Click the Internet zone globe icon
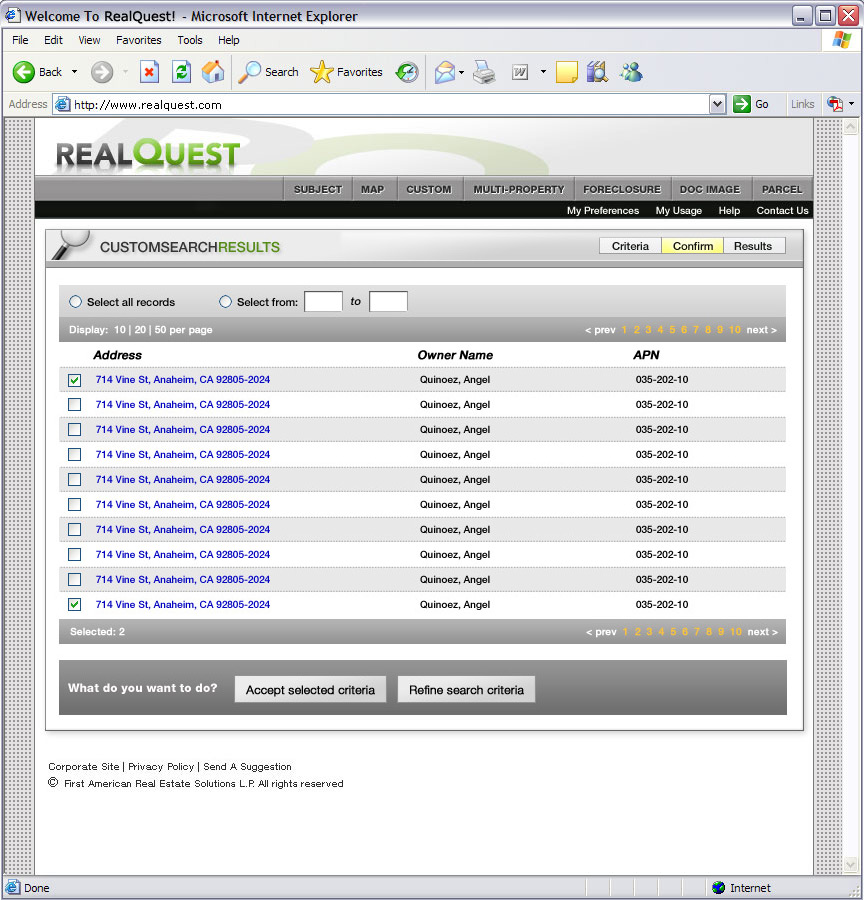 [718, 888]
